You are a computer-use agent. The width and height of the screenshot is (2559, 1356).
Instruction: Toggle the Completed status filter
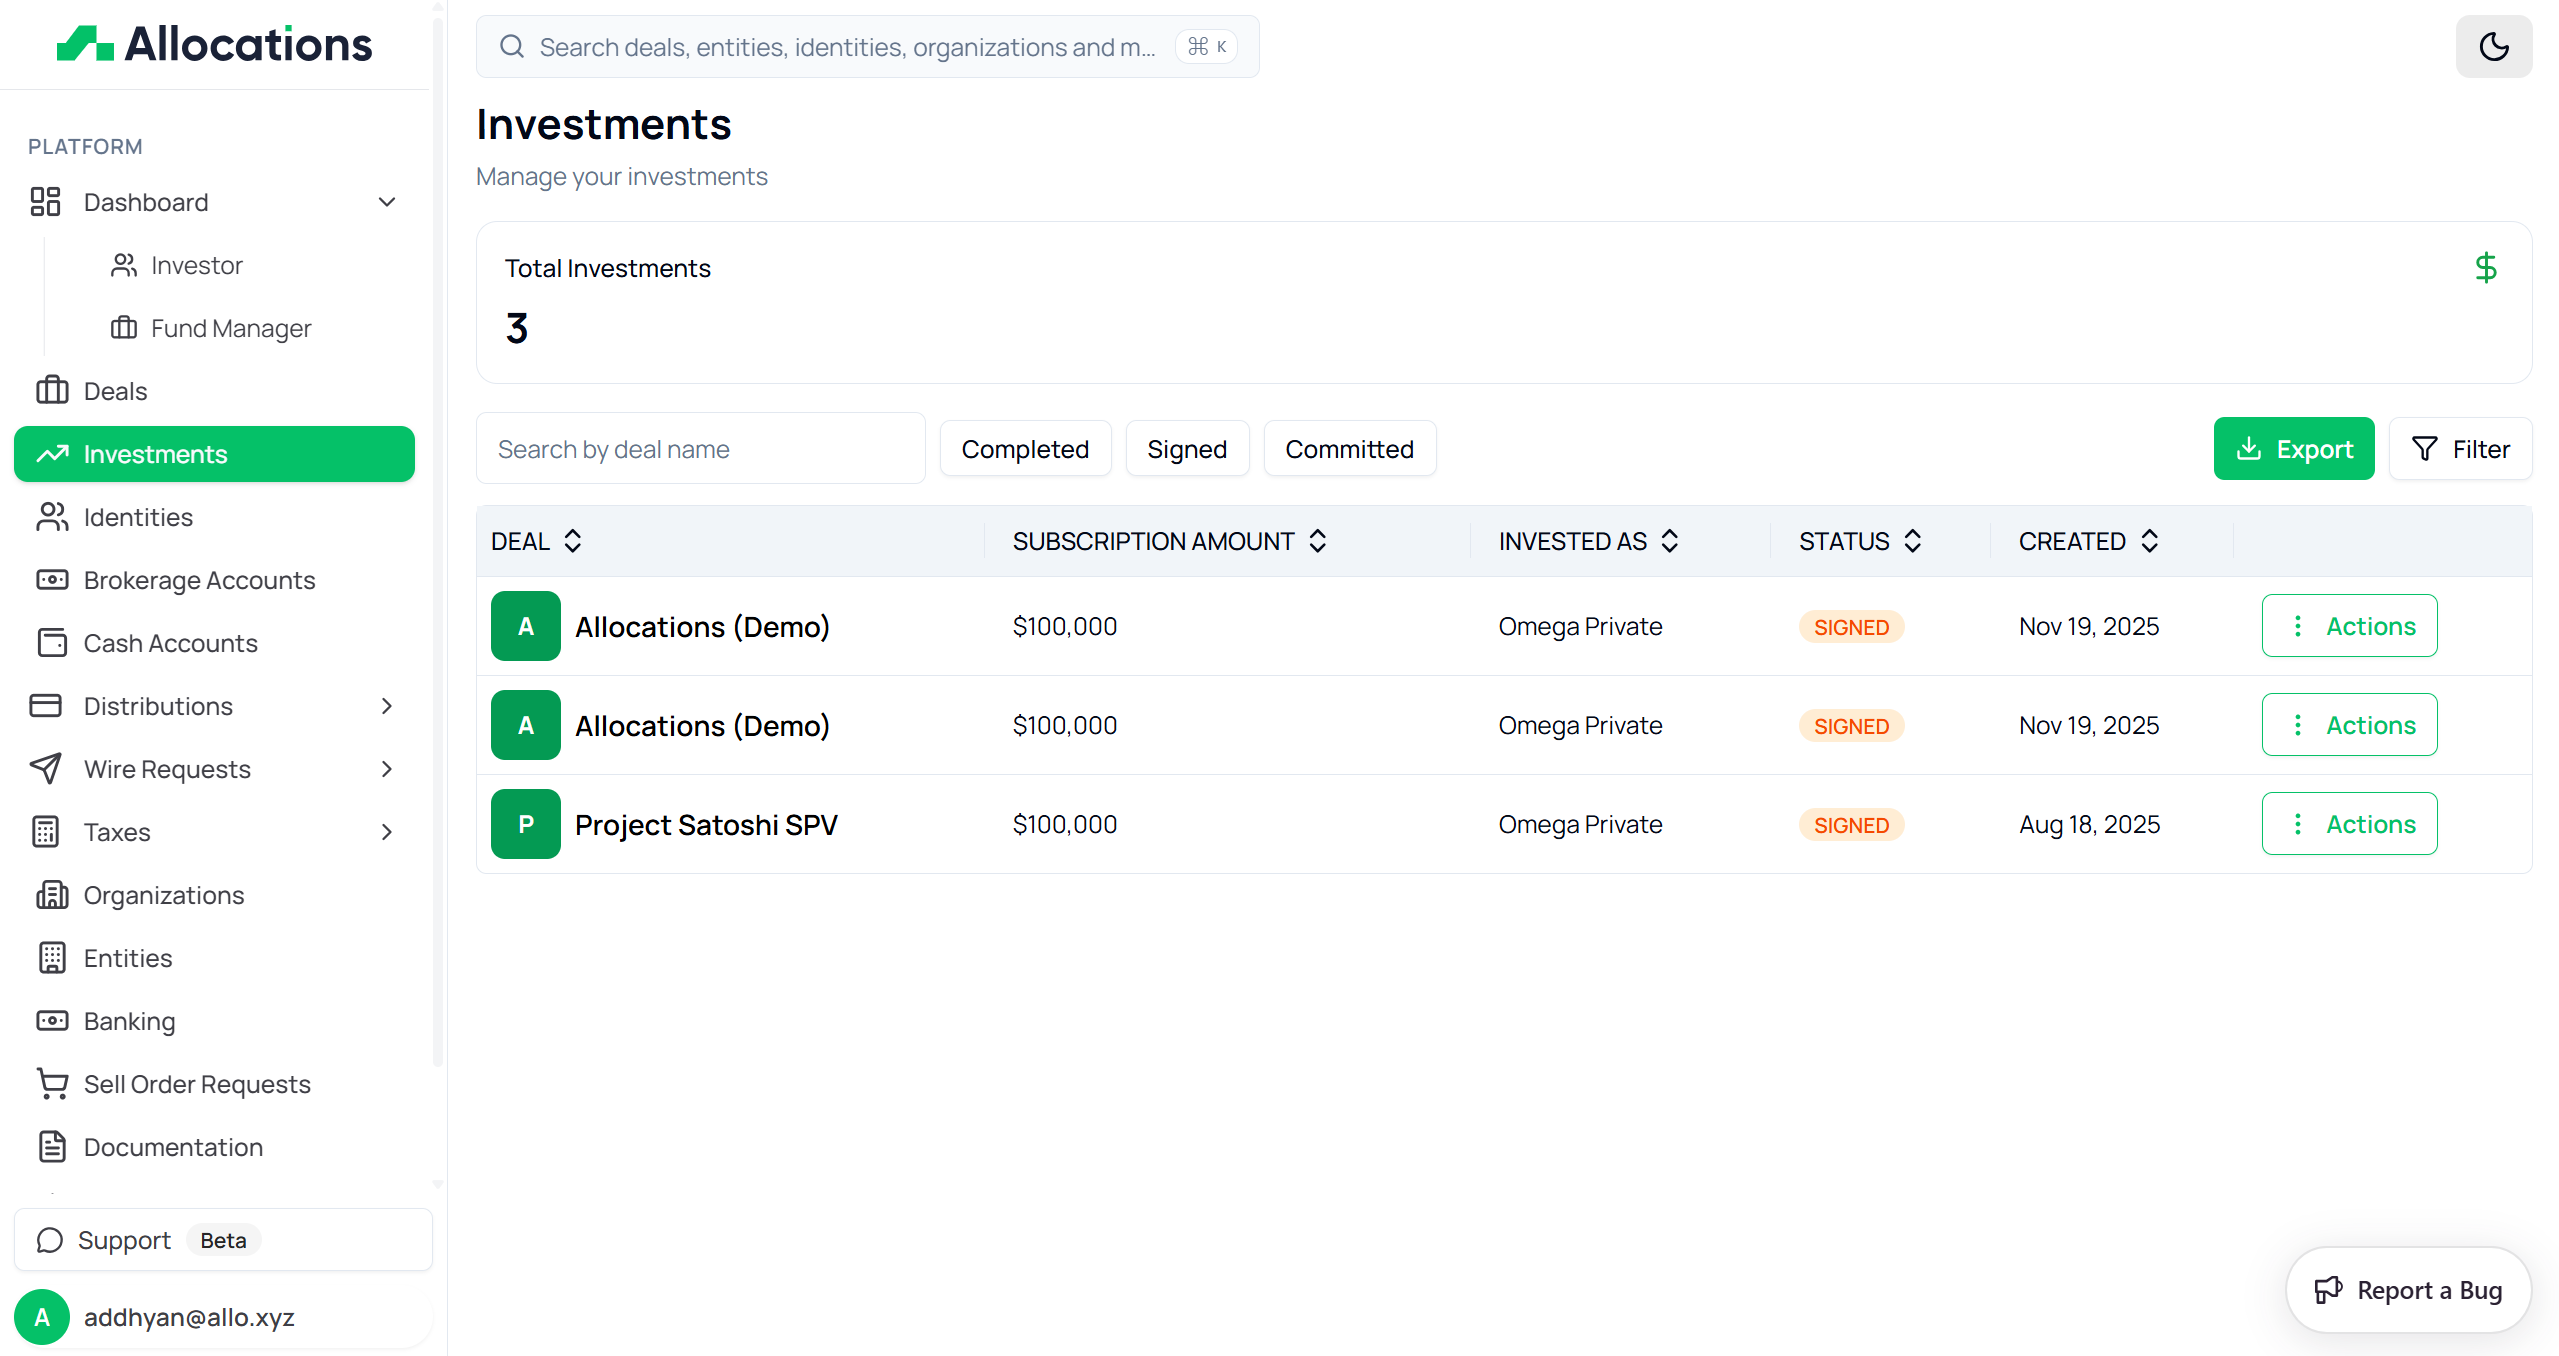click(x=1025, y=449)
